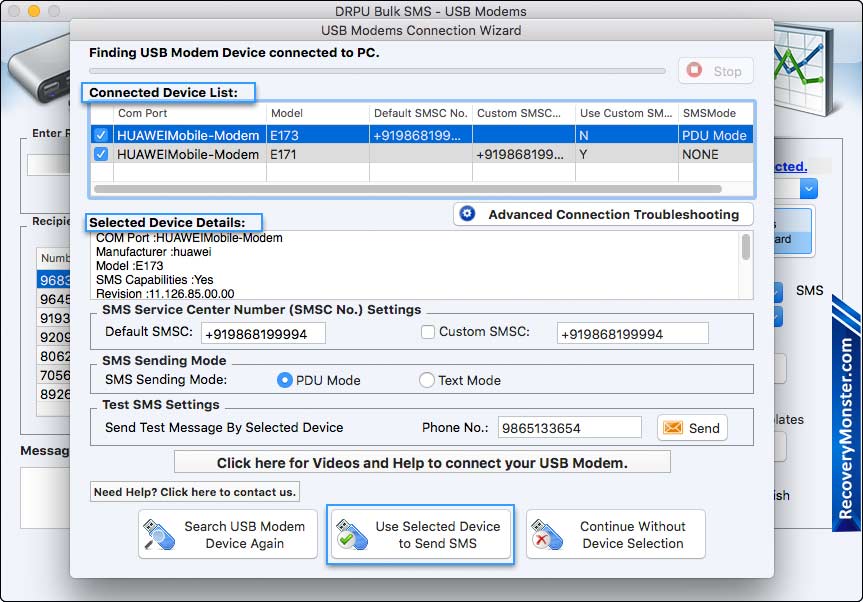Click recipient number starting 8926 in background list
The width and height of the screenshot is (863, 602).
tap(54, 394)
